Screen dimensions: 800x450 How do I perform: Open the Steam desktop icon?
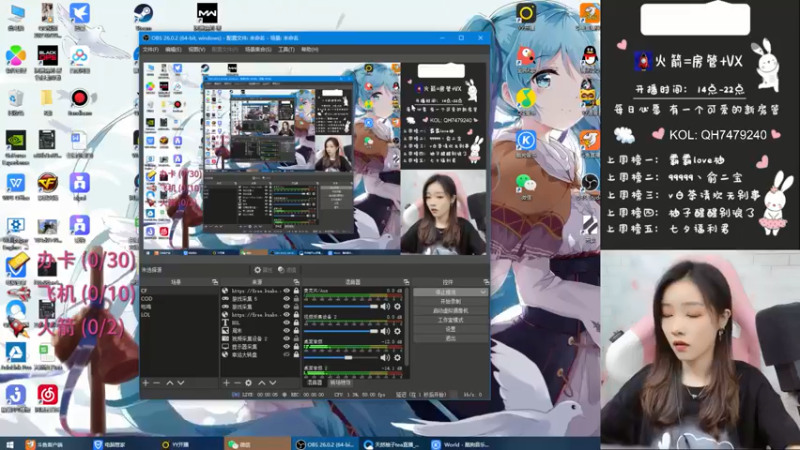tap(143, 17)
